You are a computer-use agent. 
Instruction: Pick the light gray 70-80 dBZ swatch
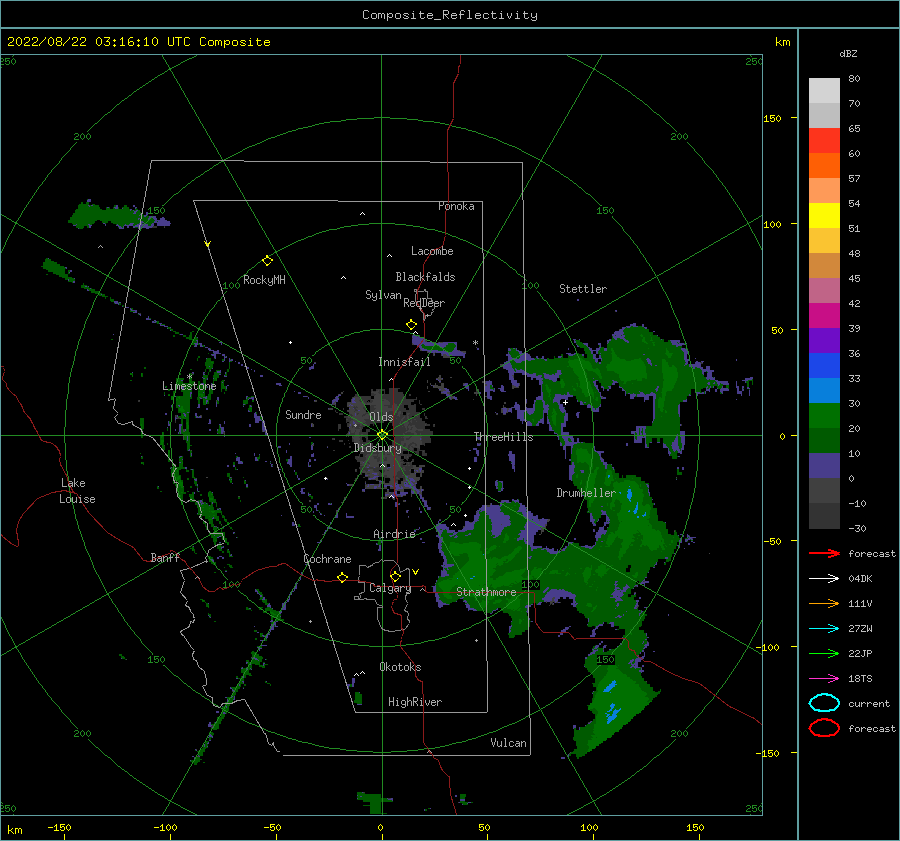click(824, 91)
